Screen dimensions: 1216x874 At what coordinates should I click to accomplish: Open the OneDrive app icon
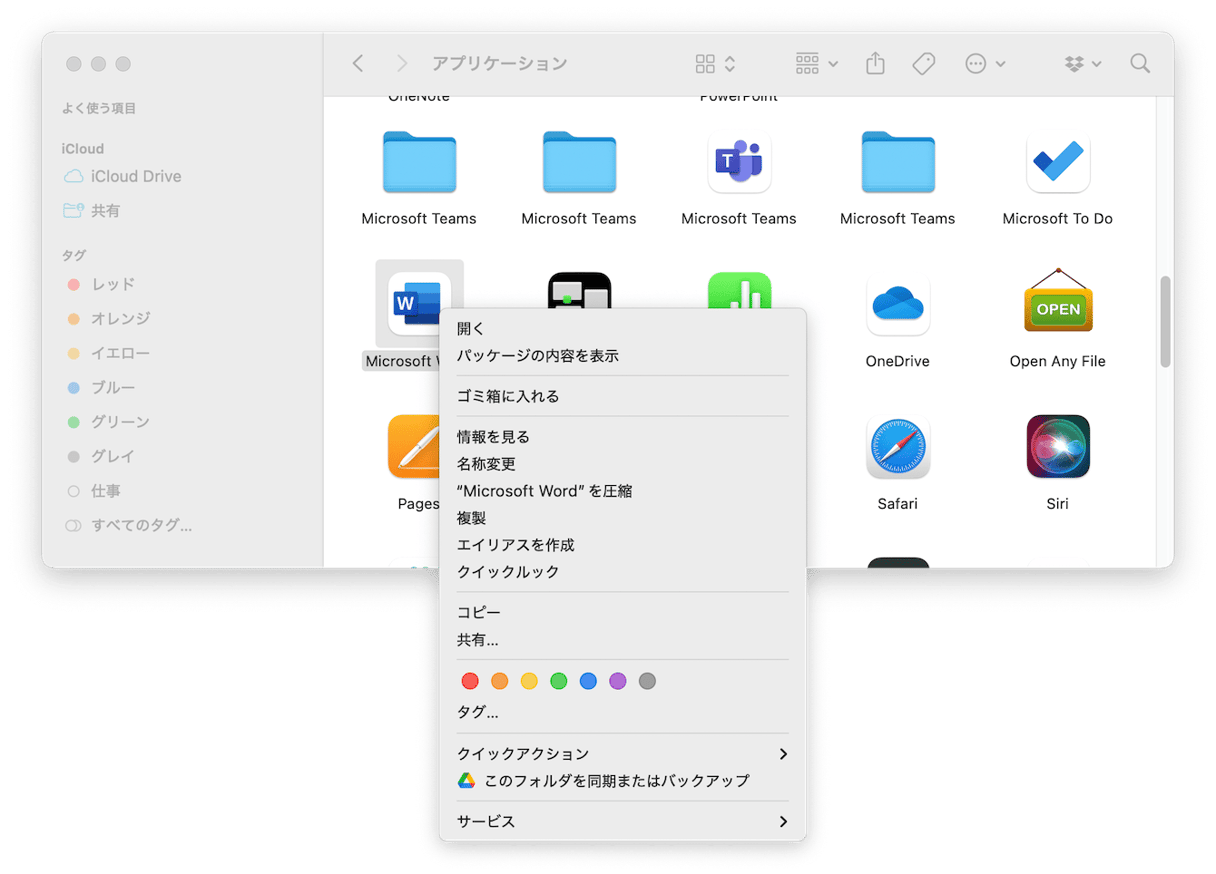[897, 303]
